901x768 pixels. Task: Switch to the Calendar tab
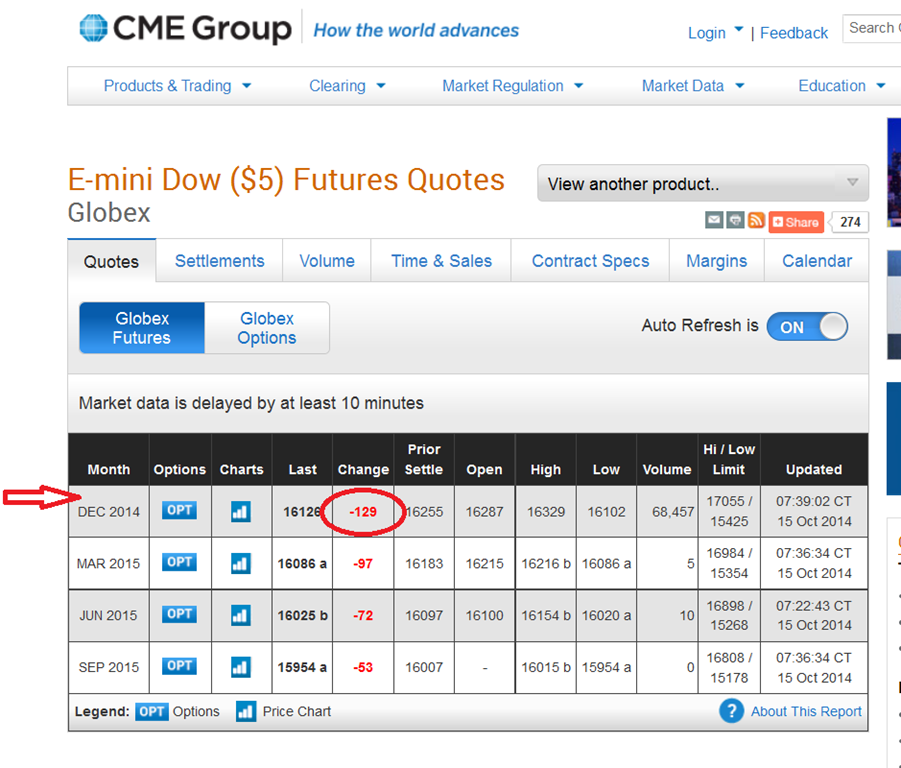[817, 261]
